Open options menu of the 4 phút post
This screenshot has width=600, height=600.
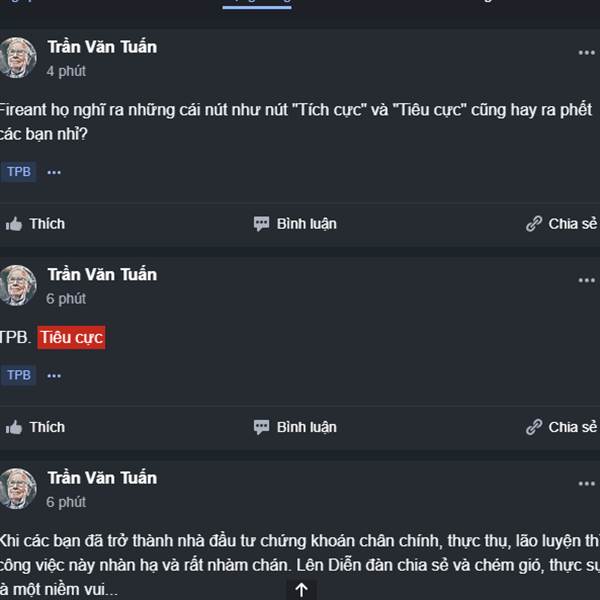586,52
